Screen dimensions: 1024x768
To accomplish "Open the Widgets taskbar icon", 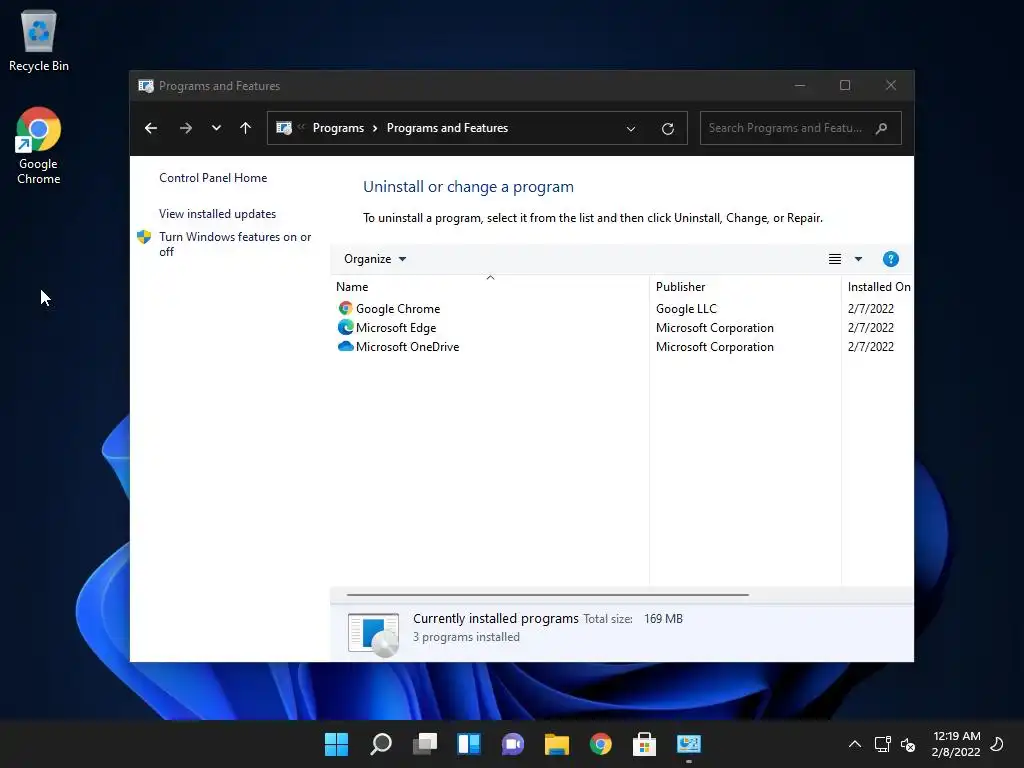I will coord(469,744).
